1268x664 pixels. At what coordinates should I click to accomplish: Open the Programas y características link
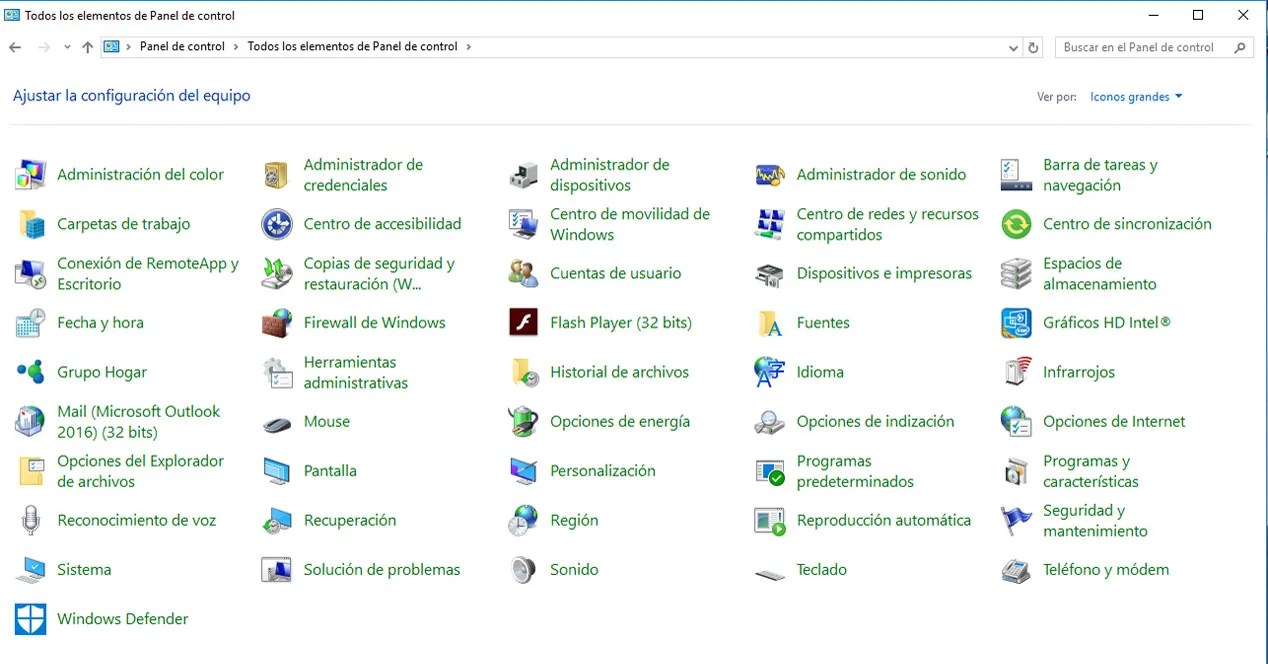click(x=1090, y=471)
